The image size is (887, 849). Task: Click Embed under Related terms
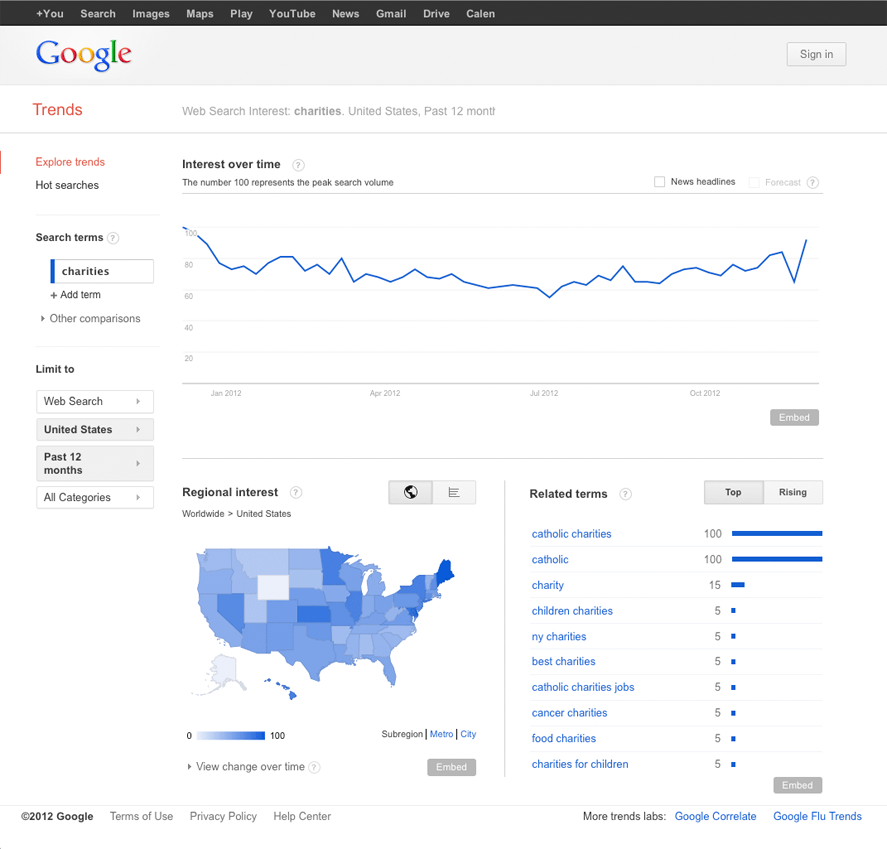[x=798, y=785]
